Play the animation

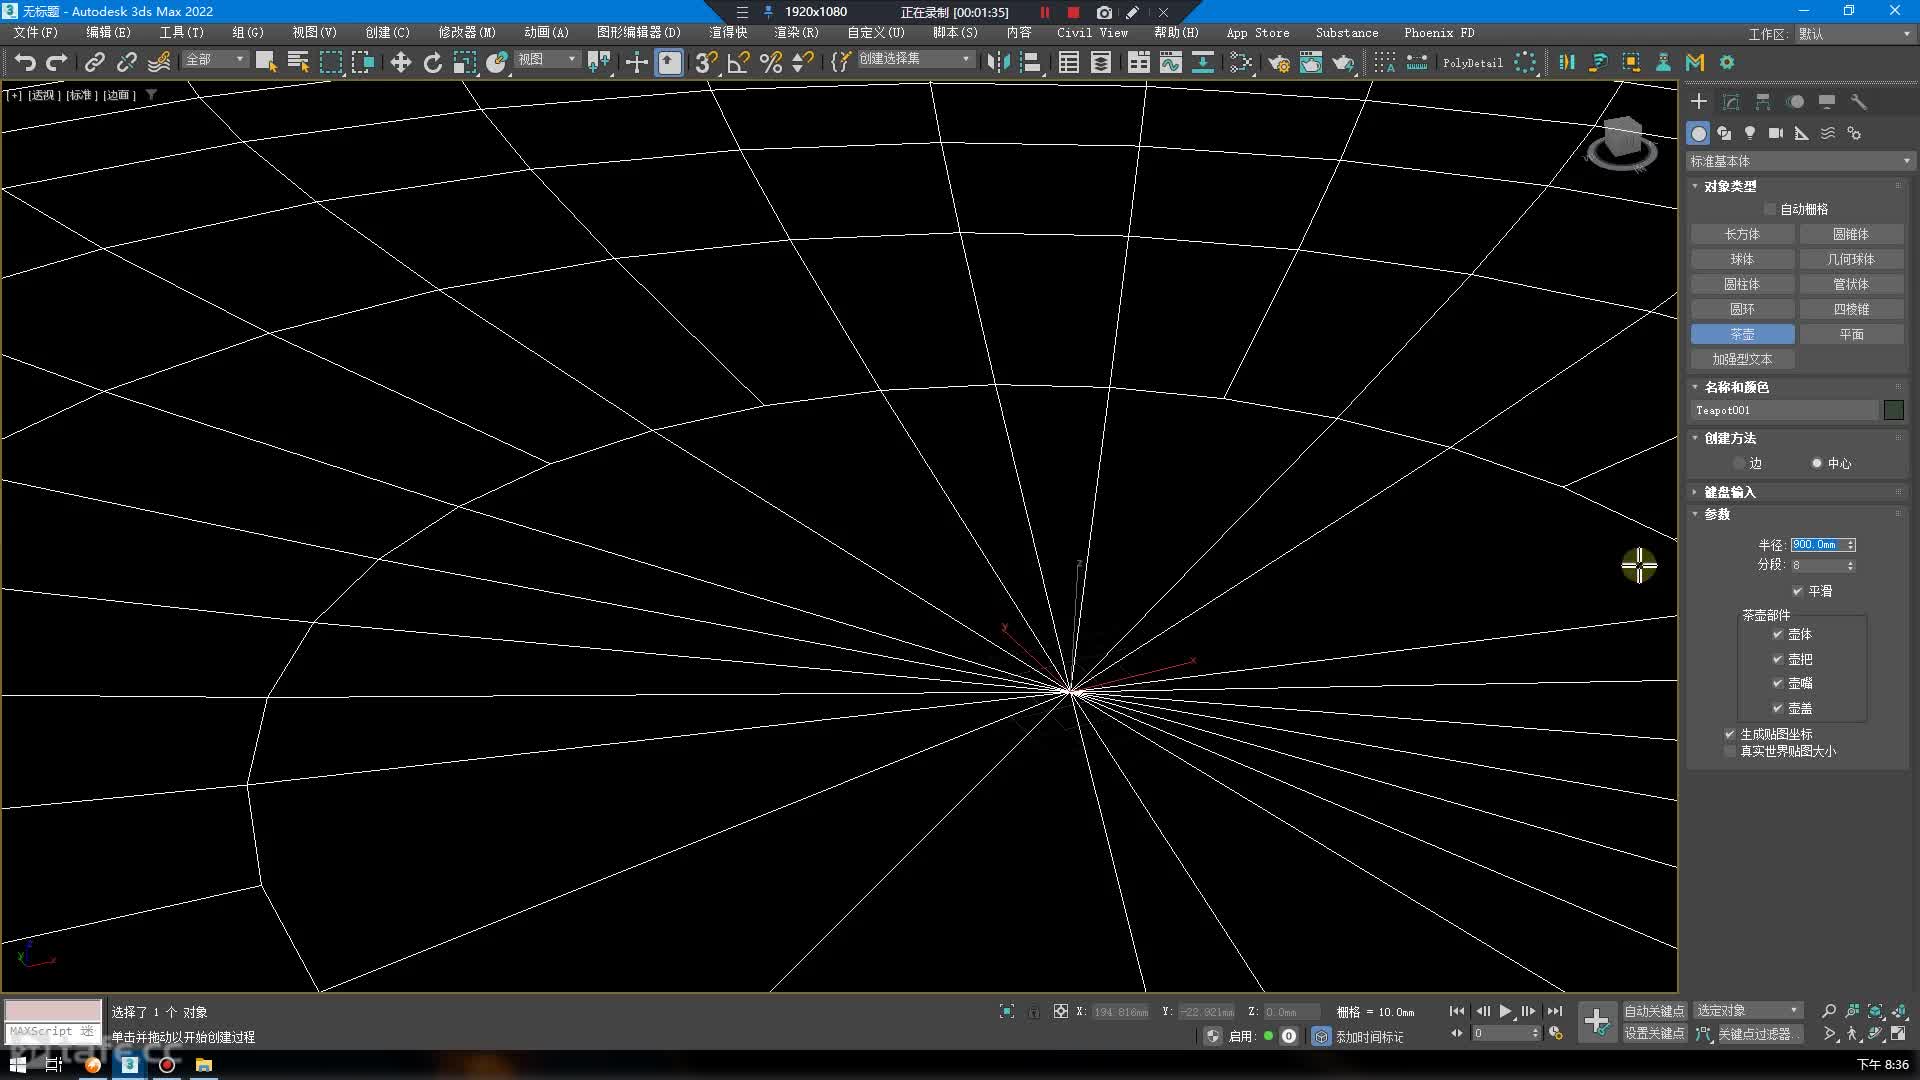click(x=1505, y=1011)
